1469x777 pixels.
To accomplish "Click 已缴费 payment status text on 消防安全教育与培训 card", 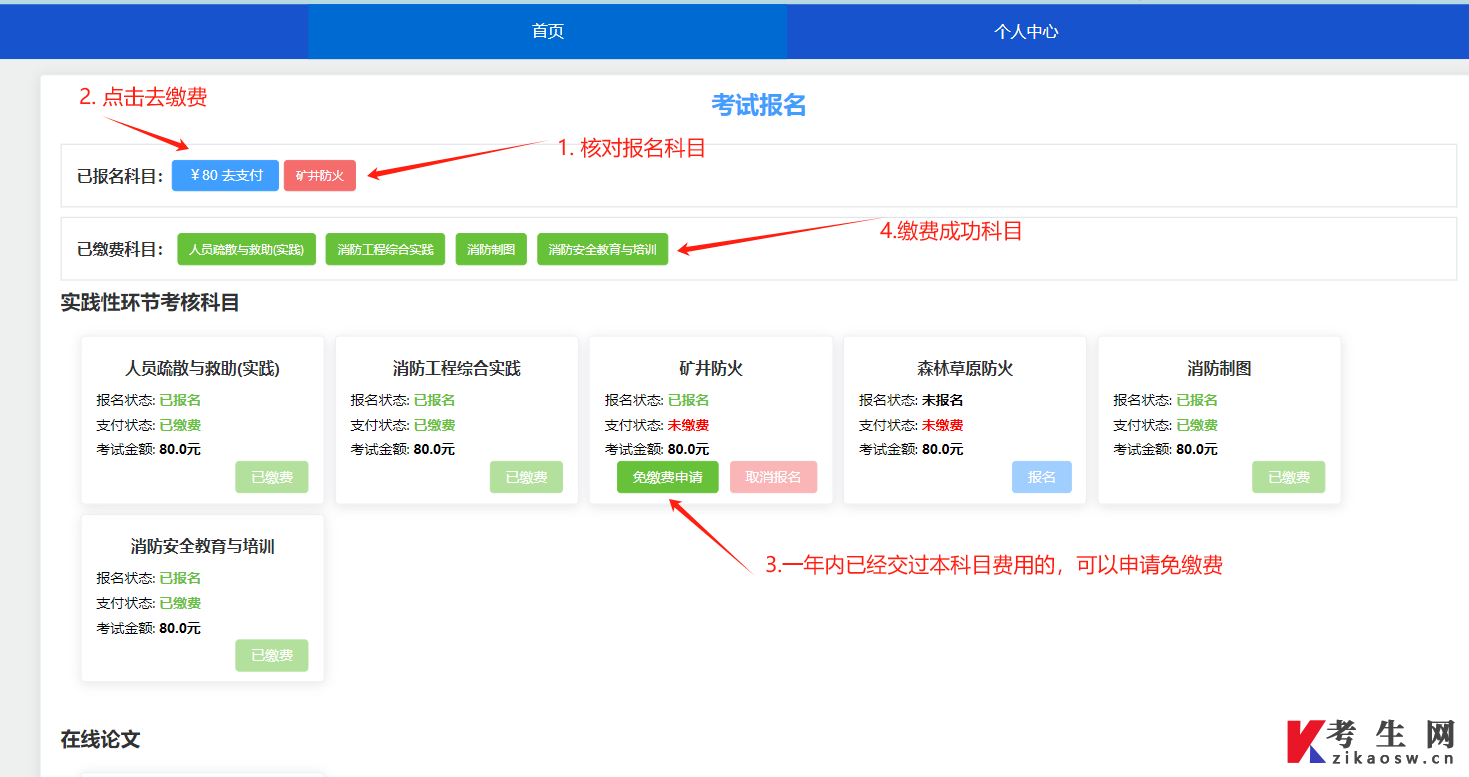I will [x=180, y=603].
